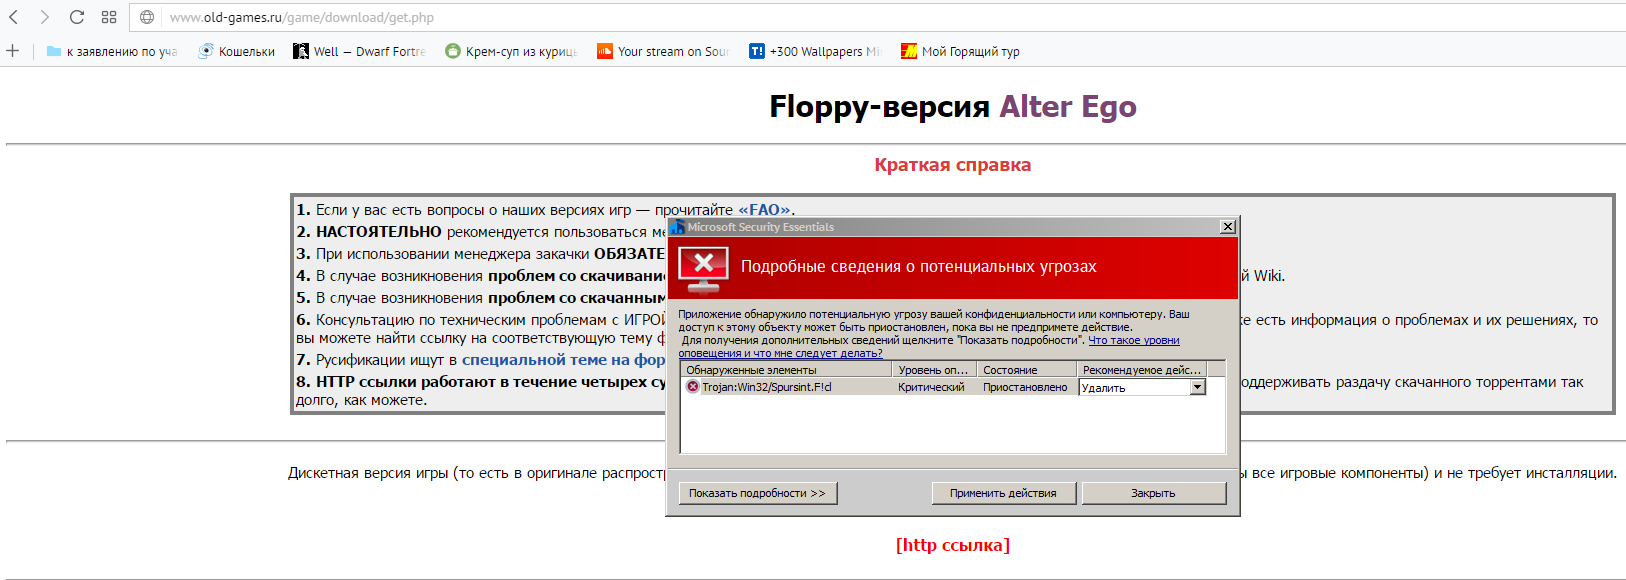This screenshot has height=580, width=1626.
Task: Click the red monitor threat icon
Action: 703,270
